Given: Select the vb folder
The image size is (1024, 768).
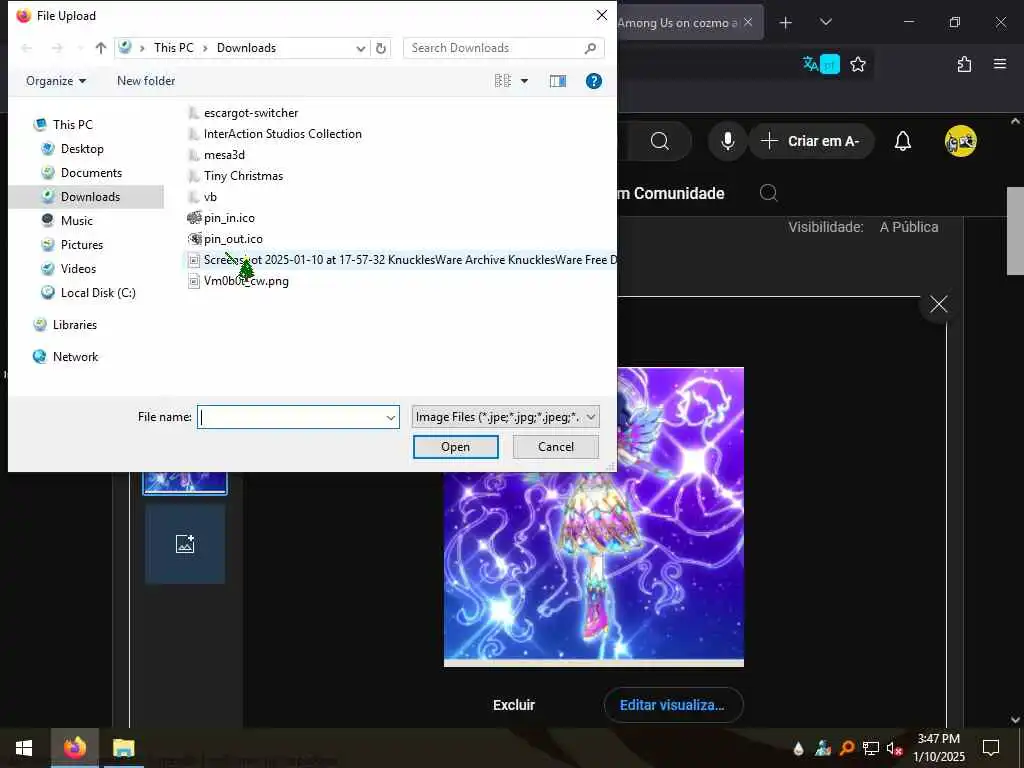Looking at the screenshot, I should (210, 197).
